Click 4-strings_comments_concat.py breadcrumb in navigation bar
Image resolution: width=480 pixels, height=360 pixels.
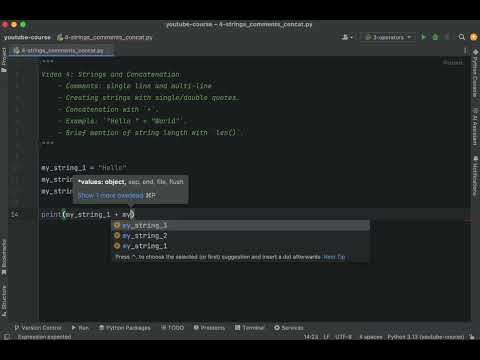(x=105, y=37)
